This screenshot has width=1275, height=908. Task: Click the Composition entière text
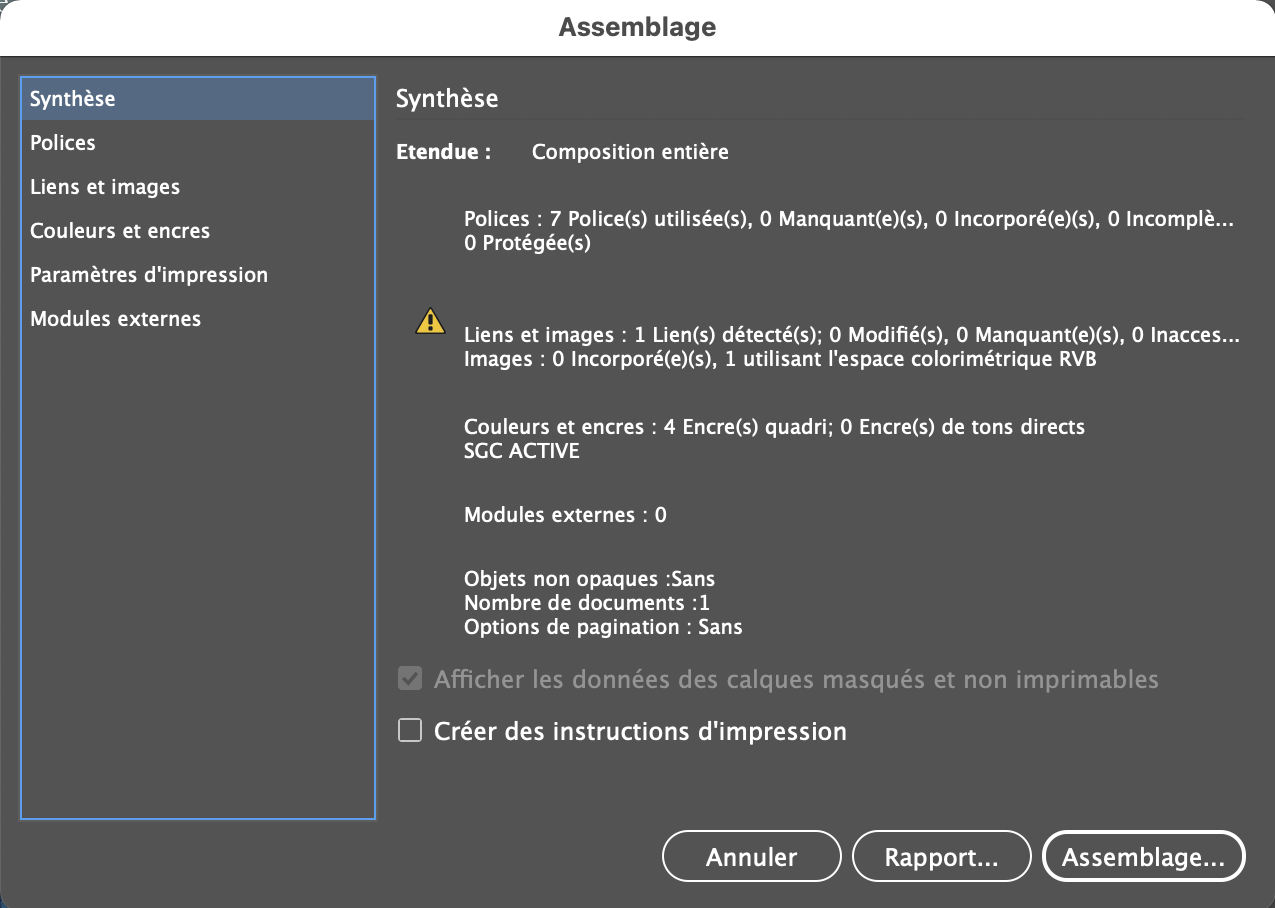click(x=630, y=153)
